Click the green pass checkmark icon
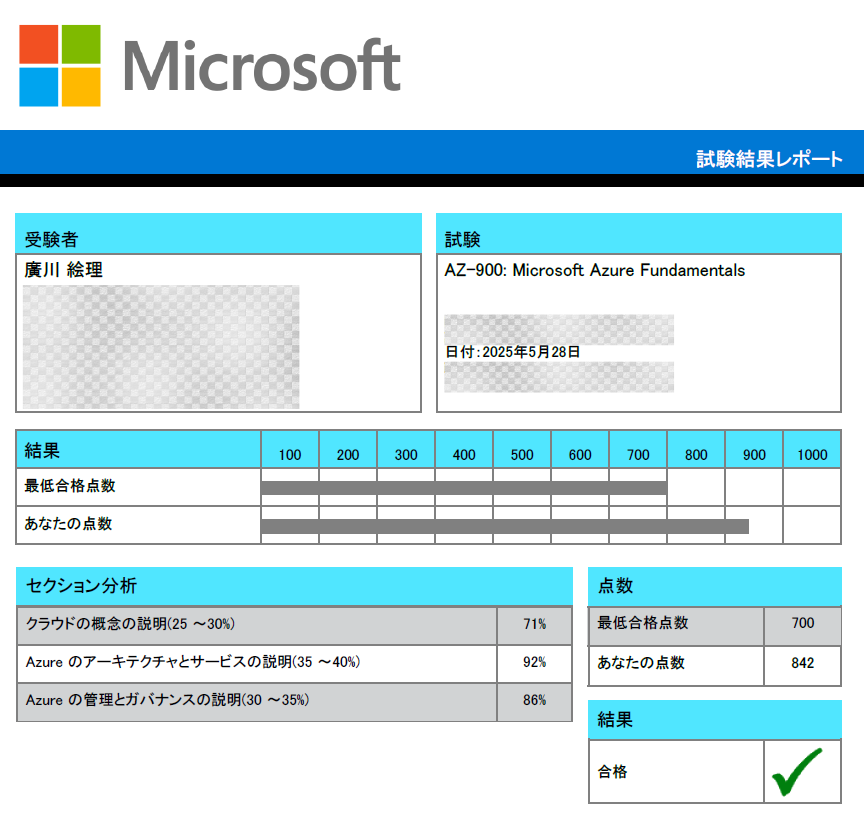The image size is (864, 818). [x=798, y=771]
